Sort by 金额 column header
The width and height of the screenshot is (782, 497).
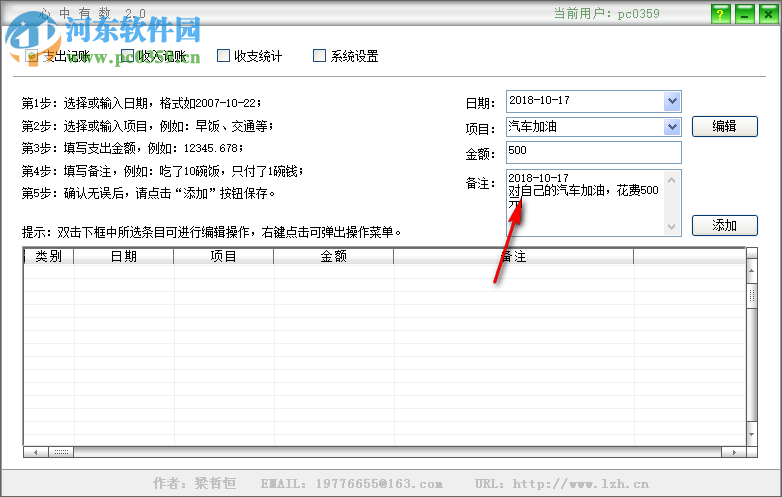click(334, 256)
